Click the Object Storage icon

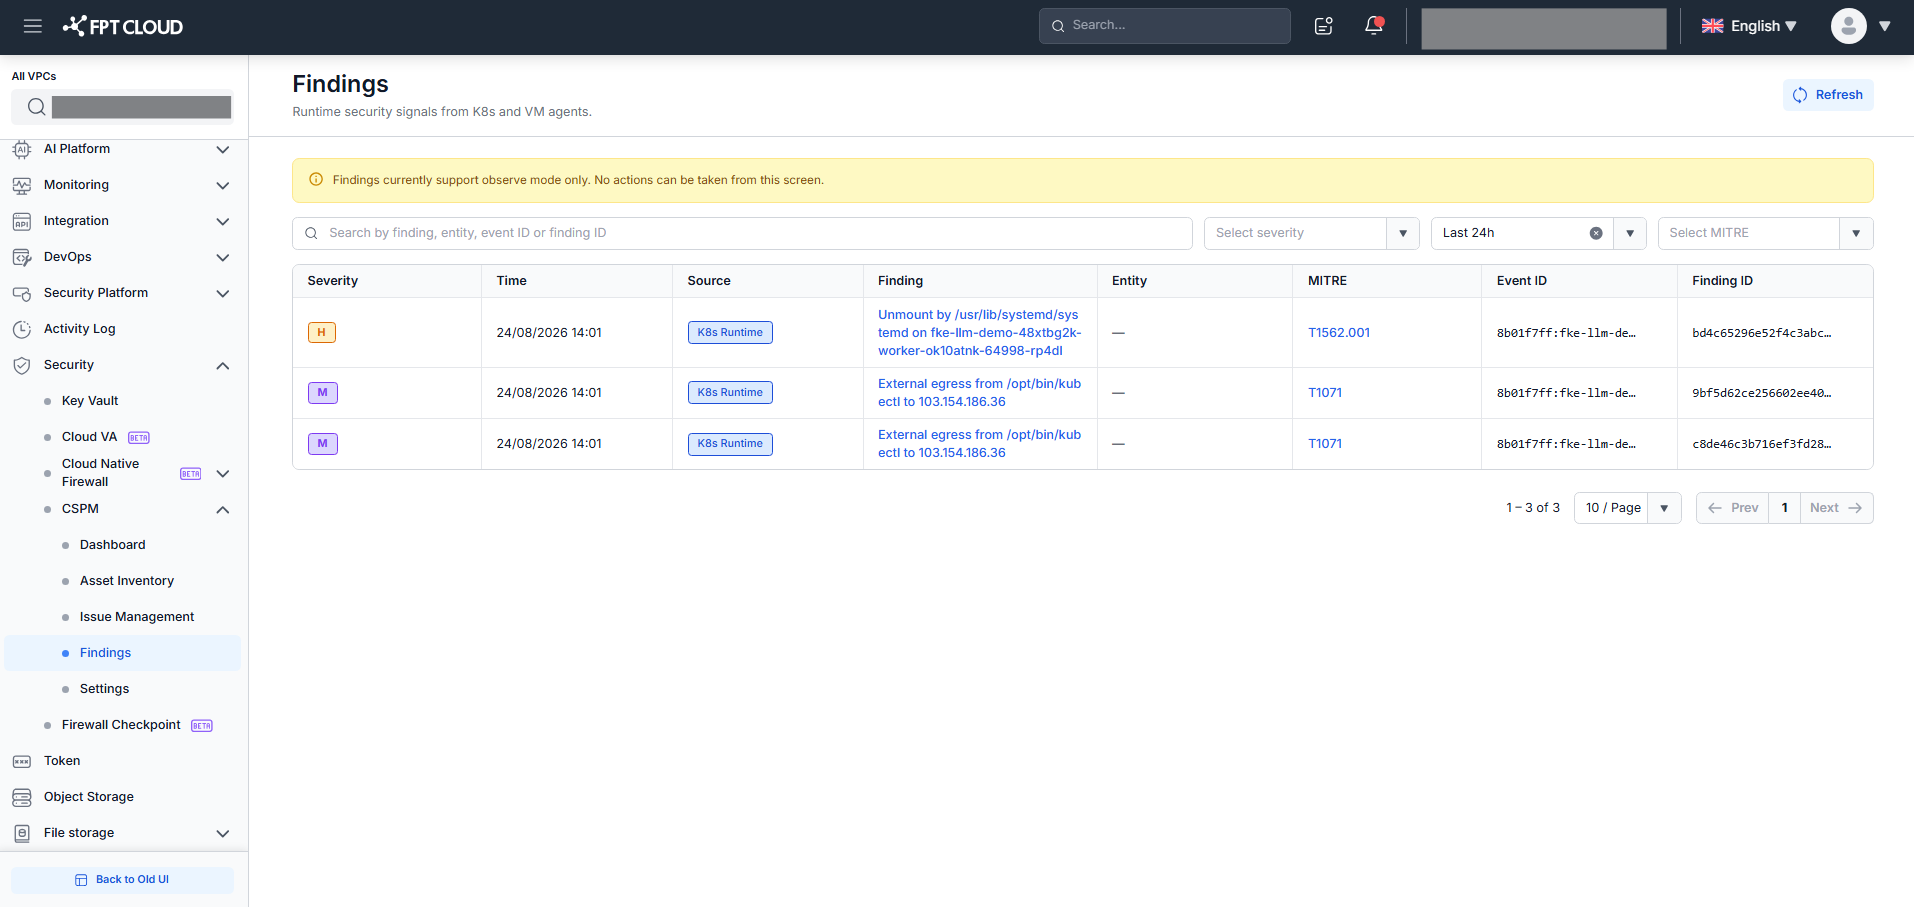(22, 797)
